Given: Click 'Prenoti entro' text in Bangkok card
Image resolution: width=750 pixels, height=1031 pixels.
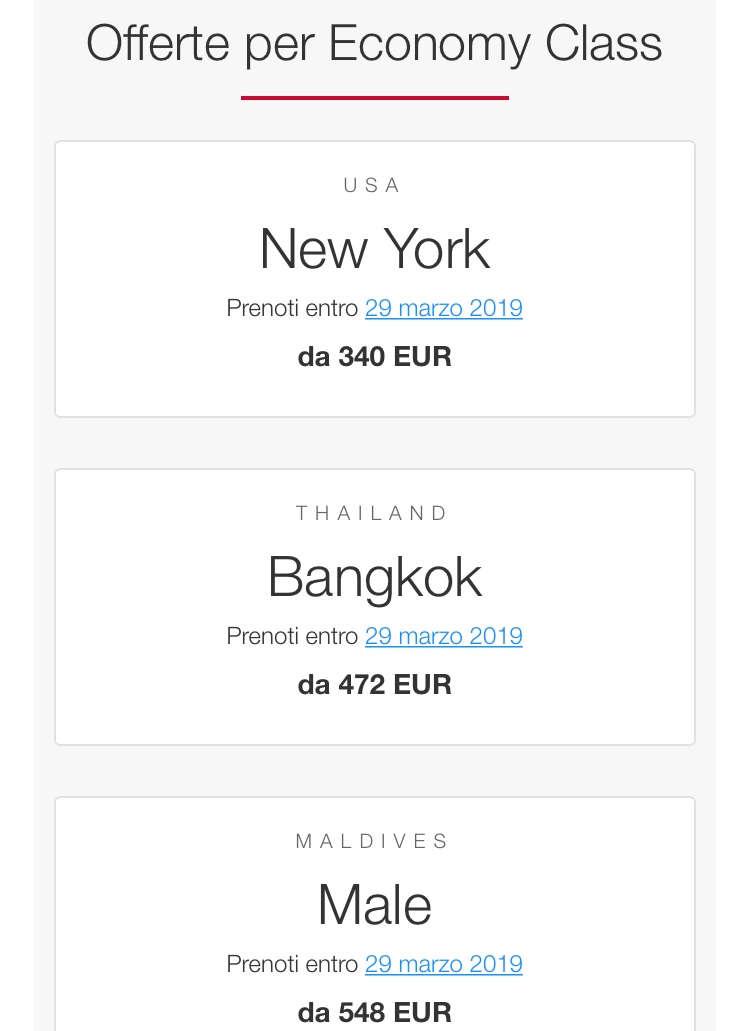Looking at the screenshot, I should pyautogui.click(x=292, y=636).
